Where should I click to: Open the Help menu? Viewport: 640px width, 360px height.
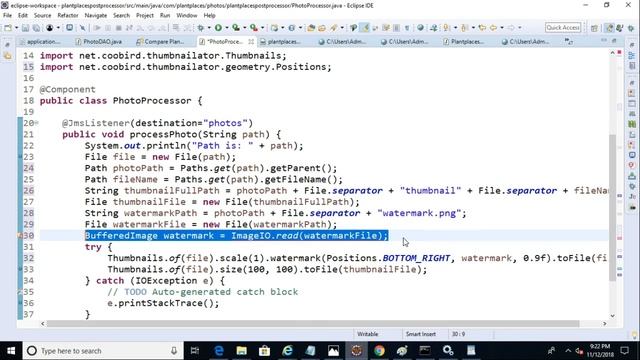[209, 16]
